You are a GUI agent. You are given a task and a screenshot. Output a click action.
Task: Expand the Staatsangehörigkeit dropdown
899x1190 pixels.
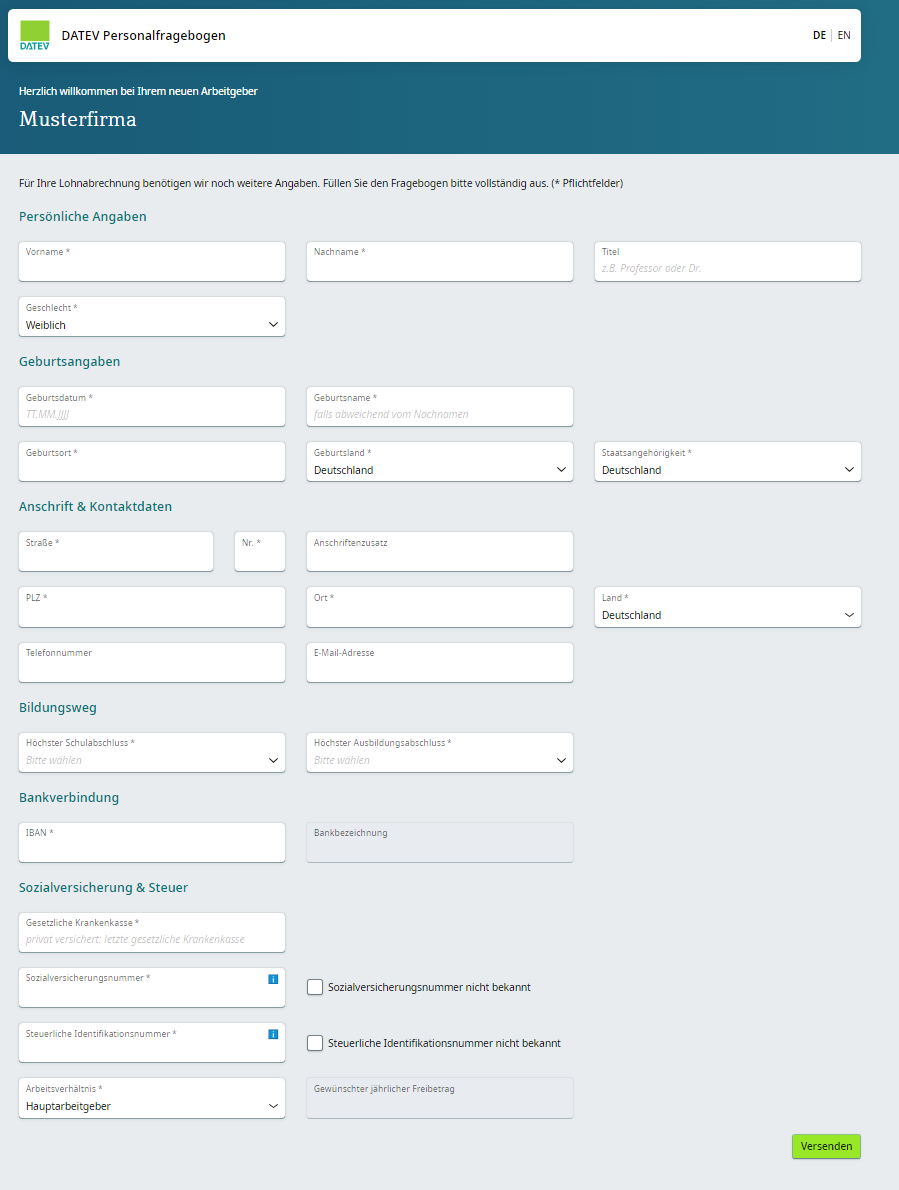tap(728, 461)
